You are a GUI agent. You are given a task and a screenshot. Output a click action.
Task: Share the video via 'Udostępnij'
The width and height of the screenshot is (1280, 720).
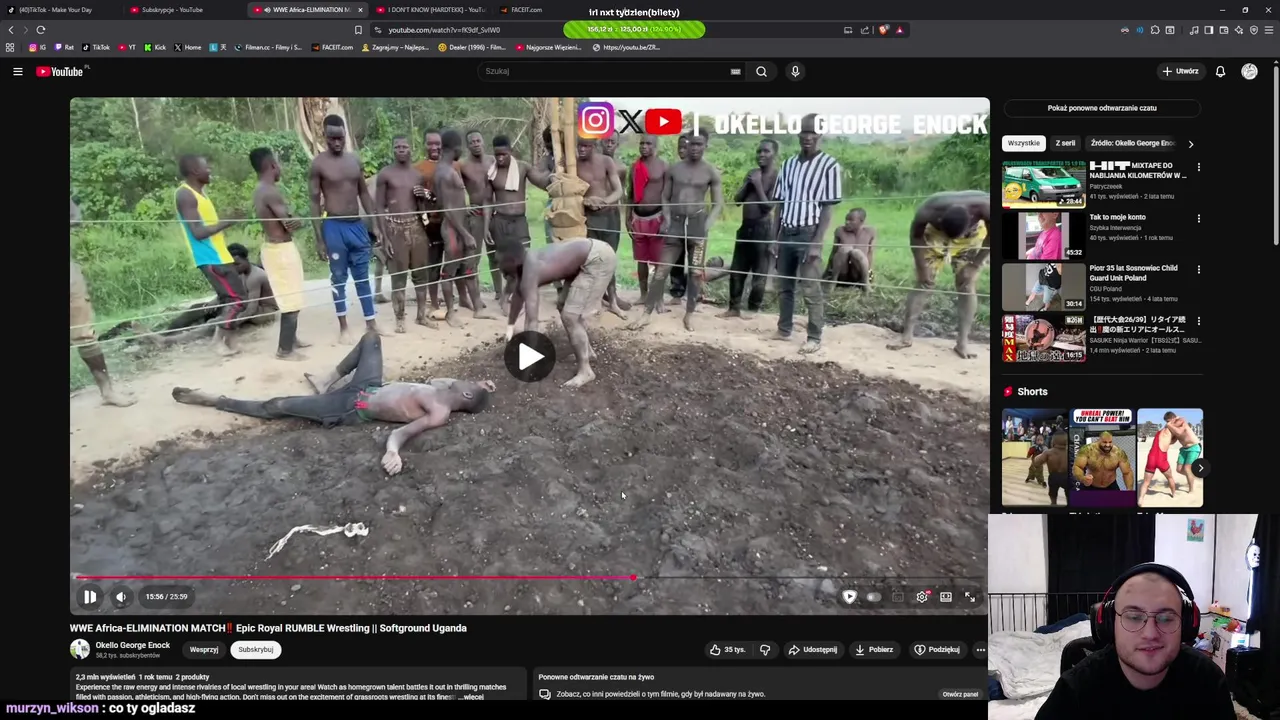[813, 650]
